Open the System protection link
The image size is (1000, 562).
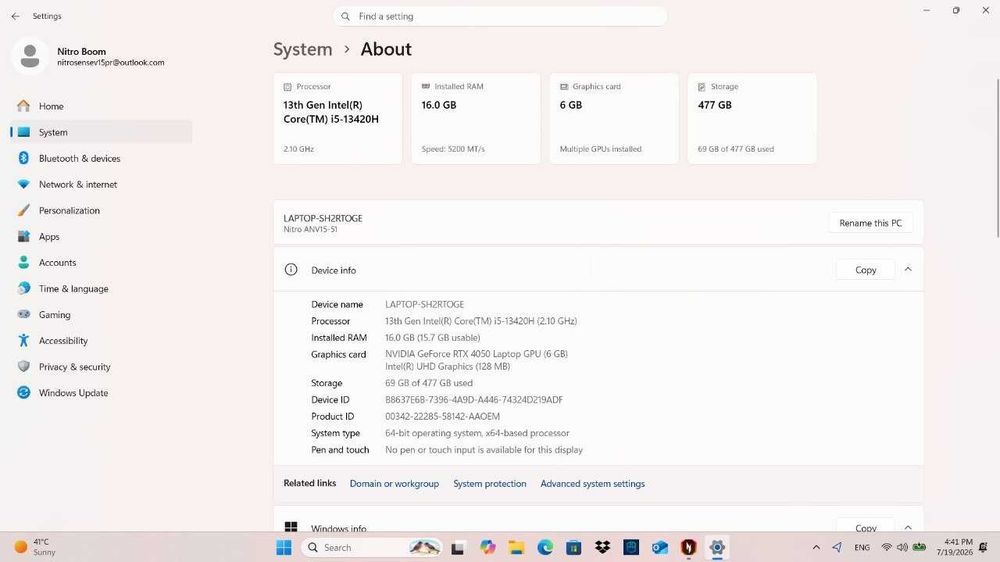click(490, 484)
